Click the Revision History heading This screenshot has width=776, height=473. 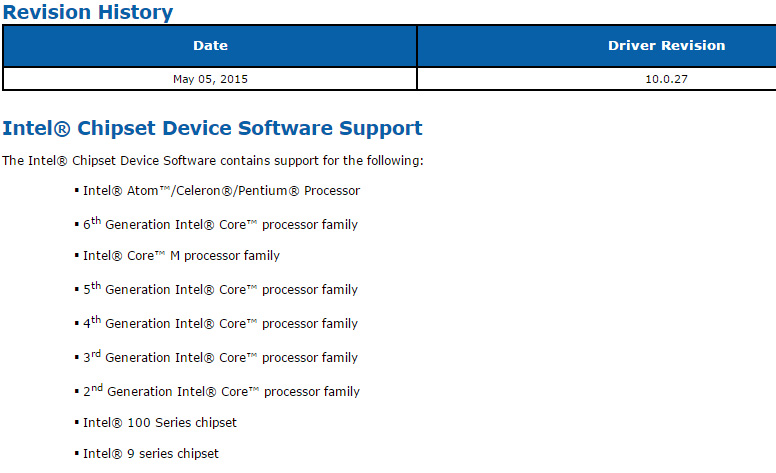coord(88,11)
